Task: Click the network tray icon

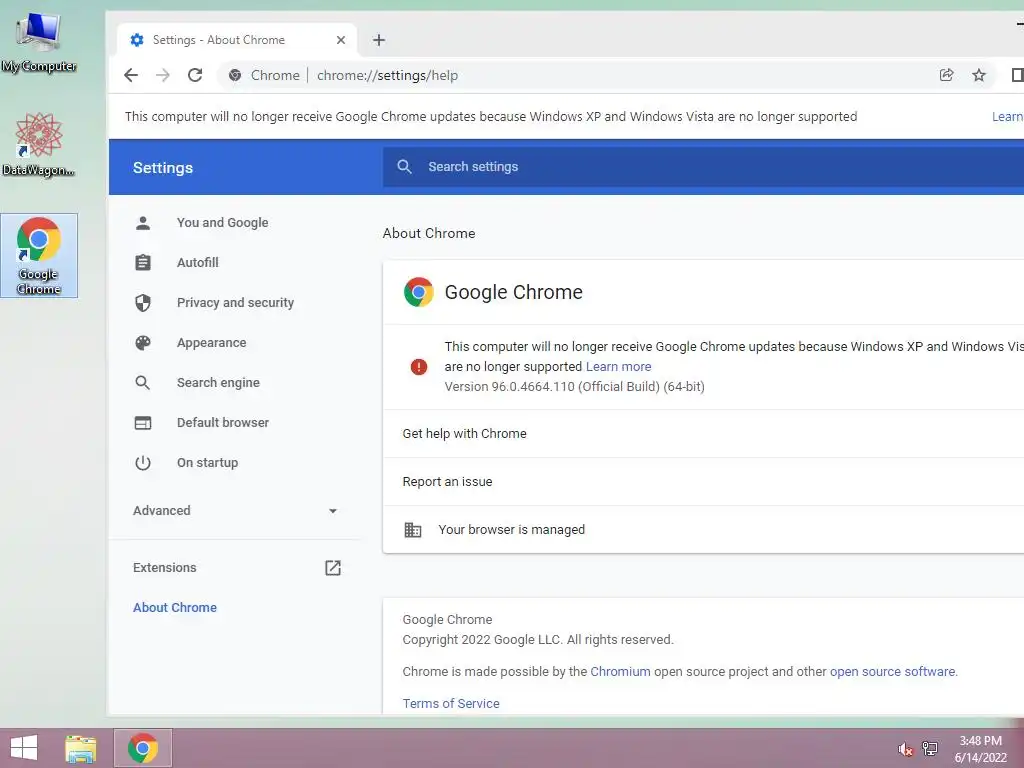Action: pos(930,749)
